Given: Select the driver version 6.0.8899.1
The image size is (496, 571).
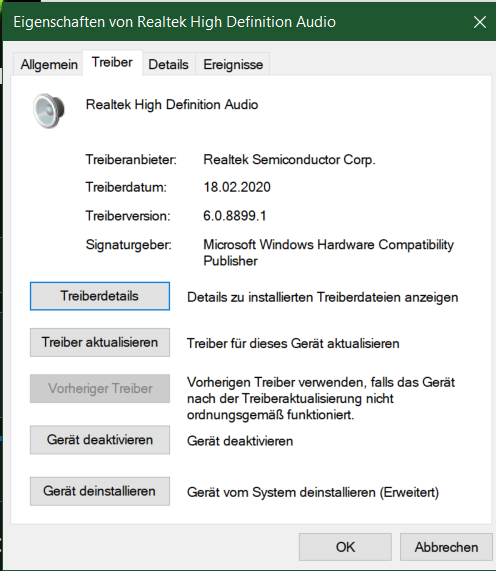Looking at the screenshot, I should click(235, 216).
